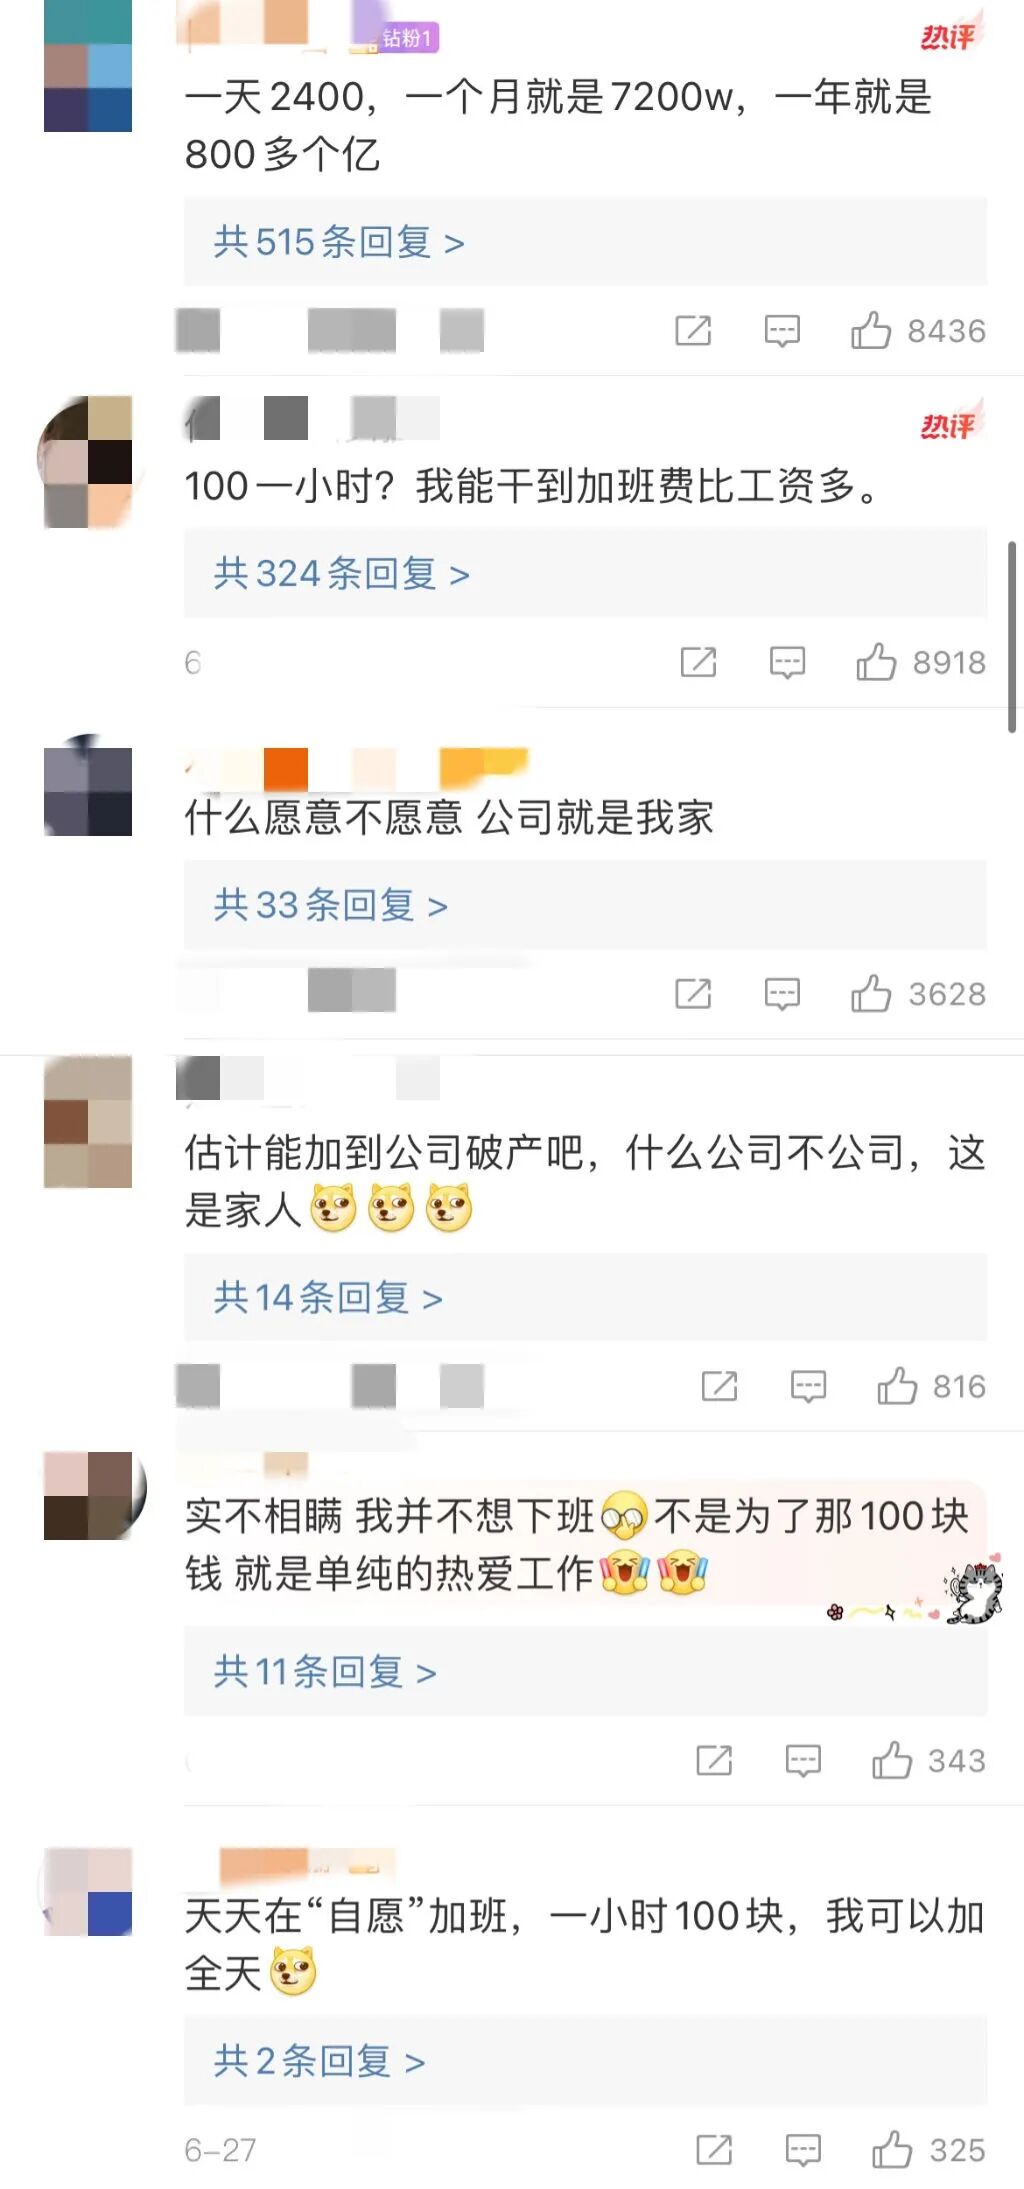Tap the thumbs-up icon showing 343
Image resolution: width=1024 pixels, height=2189 pixels.
892,1760
